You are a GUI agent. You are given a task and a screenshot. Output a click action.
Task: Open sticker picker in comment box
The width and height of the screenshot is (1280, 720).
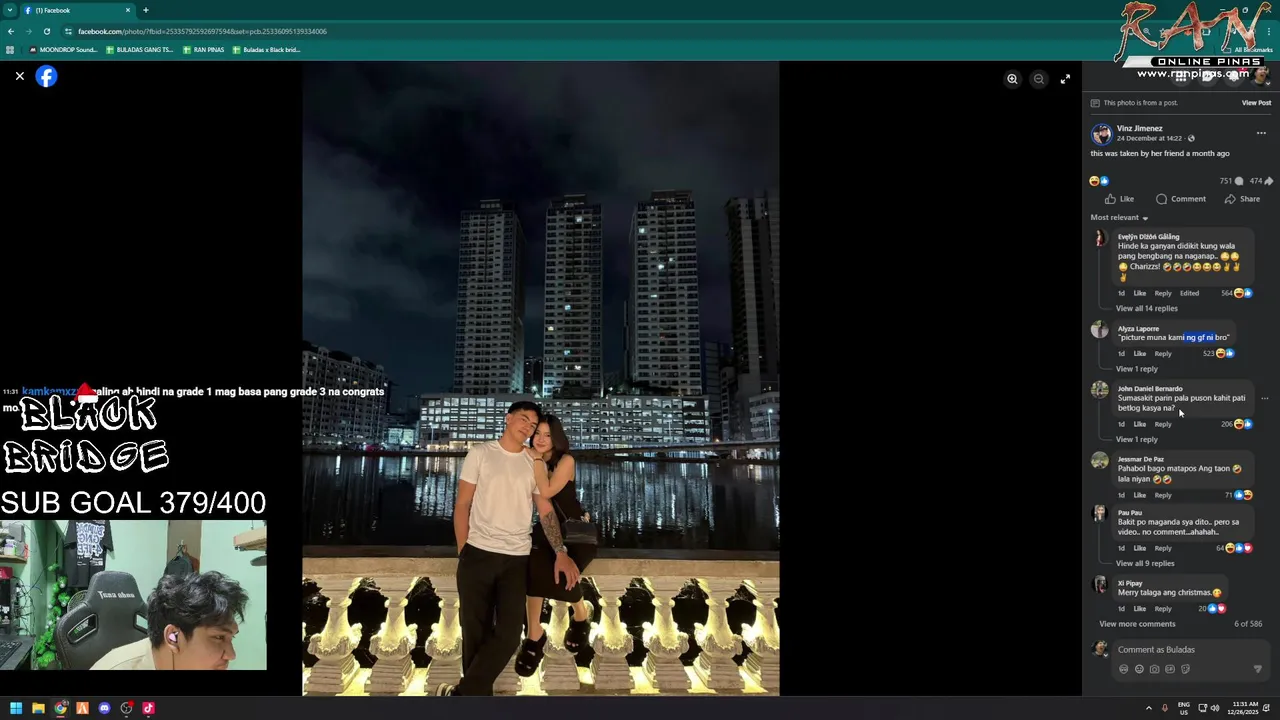pyautogui.click(x=1185, y=669)
